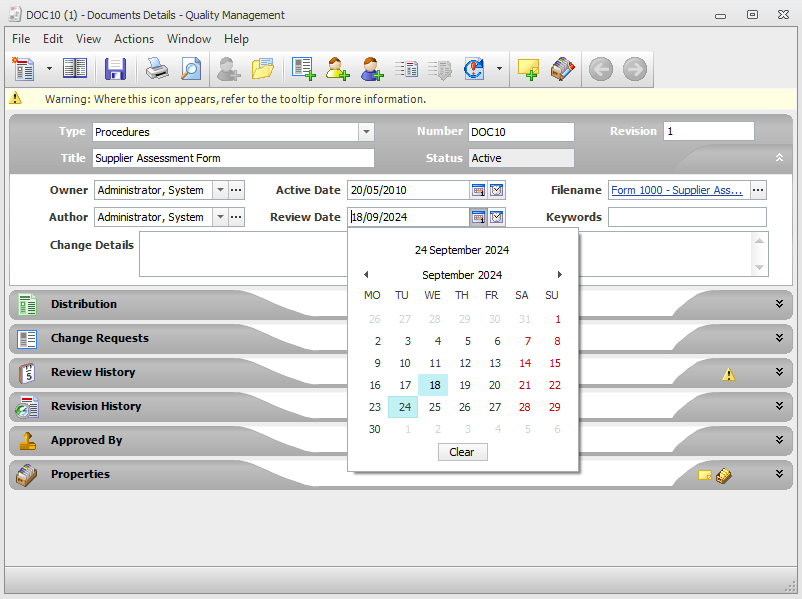Select September 24 in the date picker

click(402, 407)
